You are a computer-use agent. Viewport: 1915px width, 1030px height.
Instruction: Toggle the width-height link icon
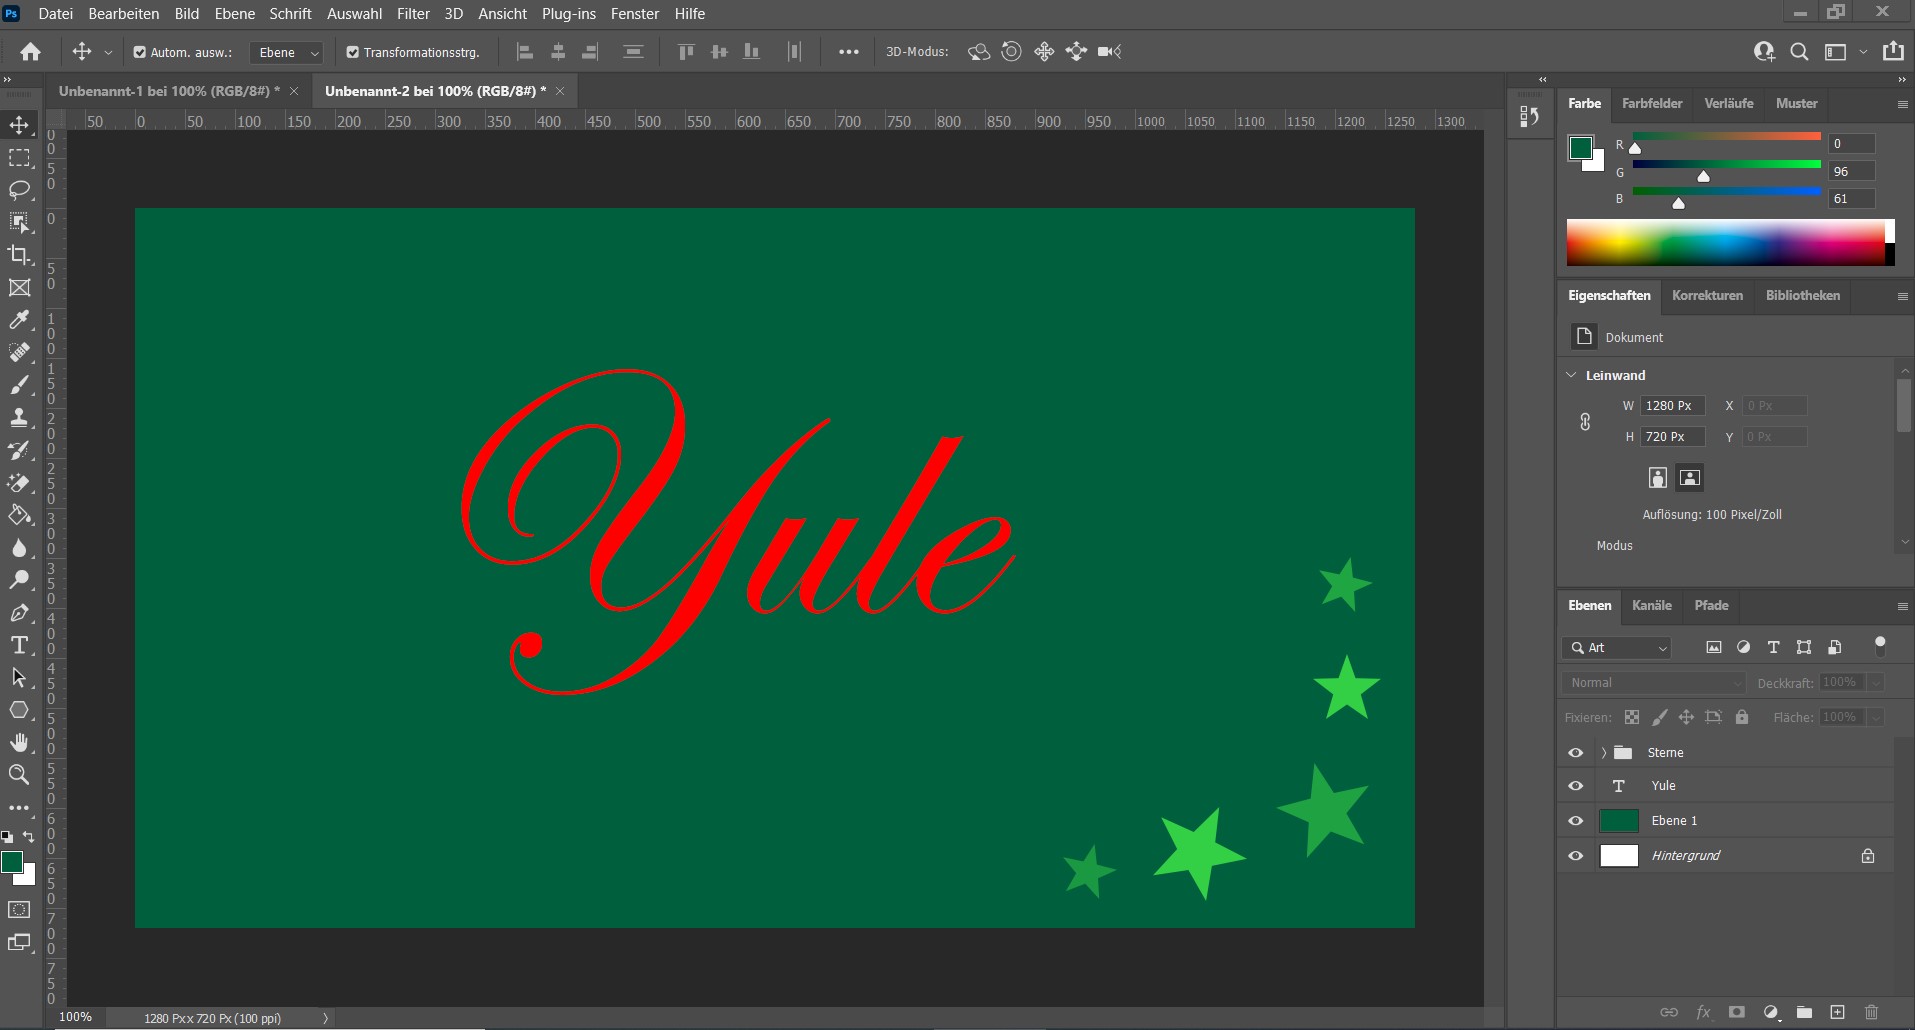point(1585,422)
